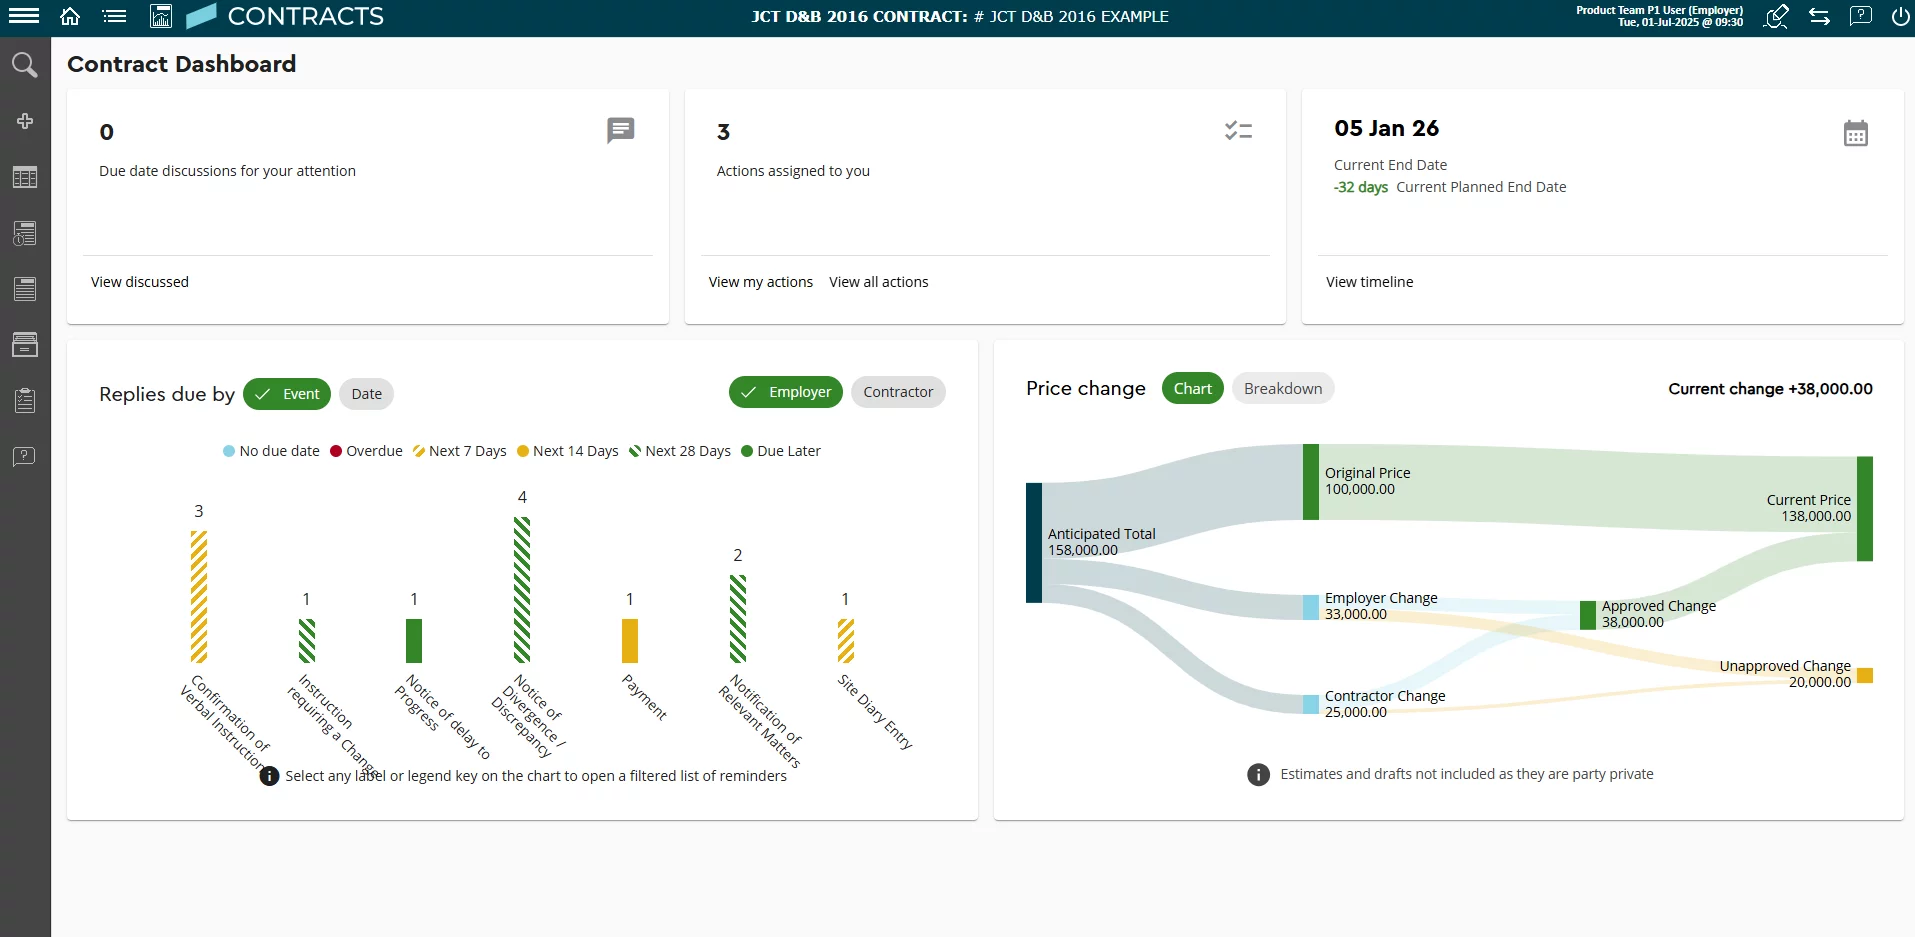Select the Chart tab in Price change
Image resolution: width=1915 pixels, height=937 pixels.
pyautogui.click(x=1192, y=389)
